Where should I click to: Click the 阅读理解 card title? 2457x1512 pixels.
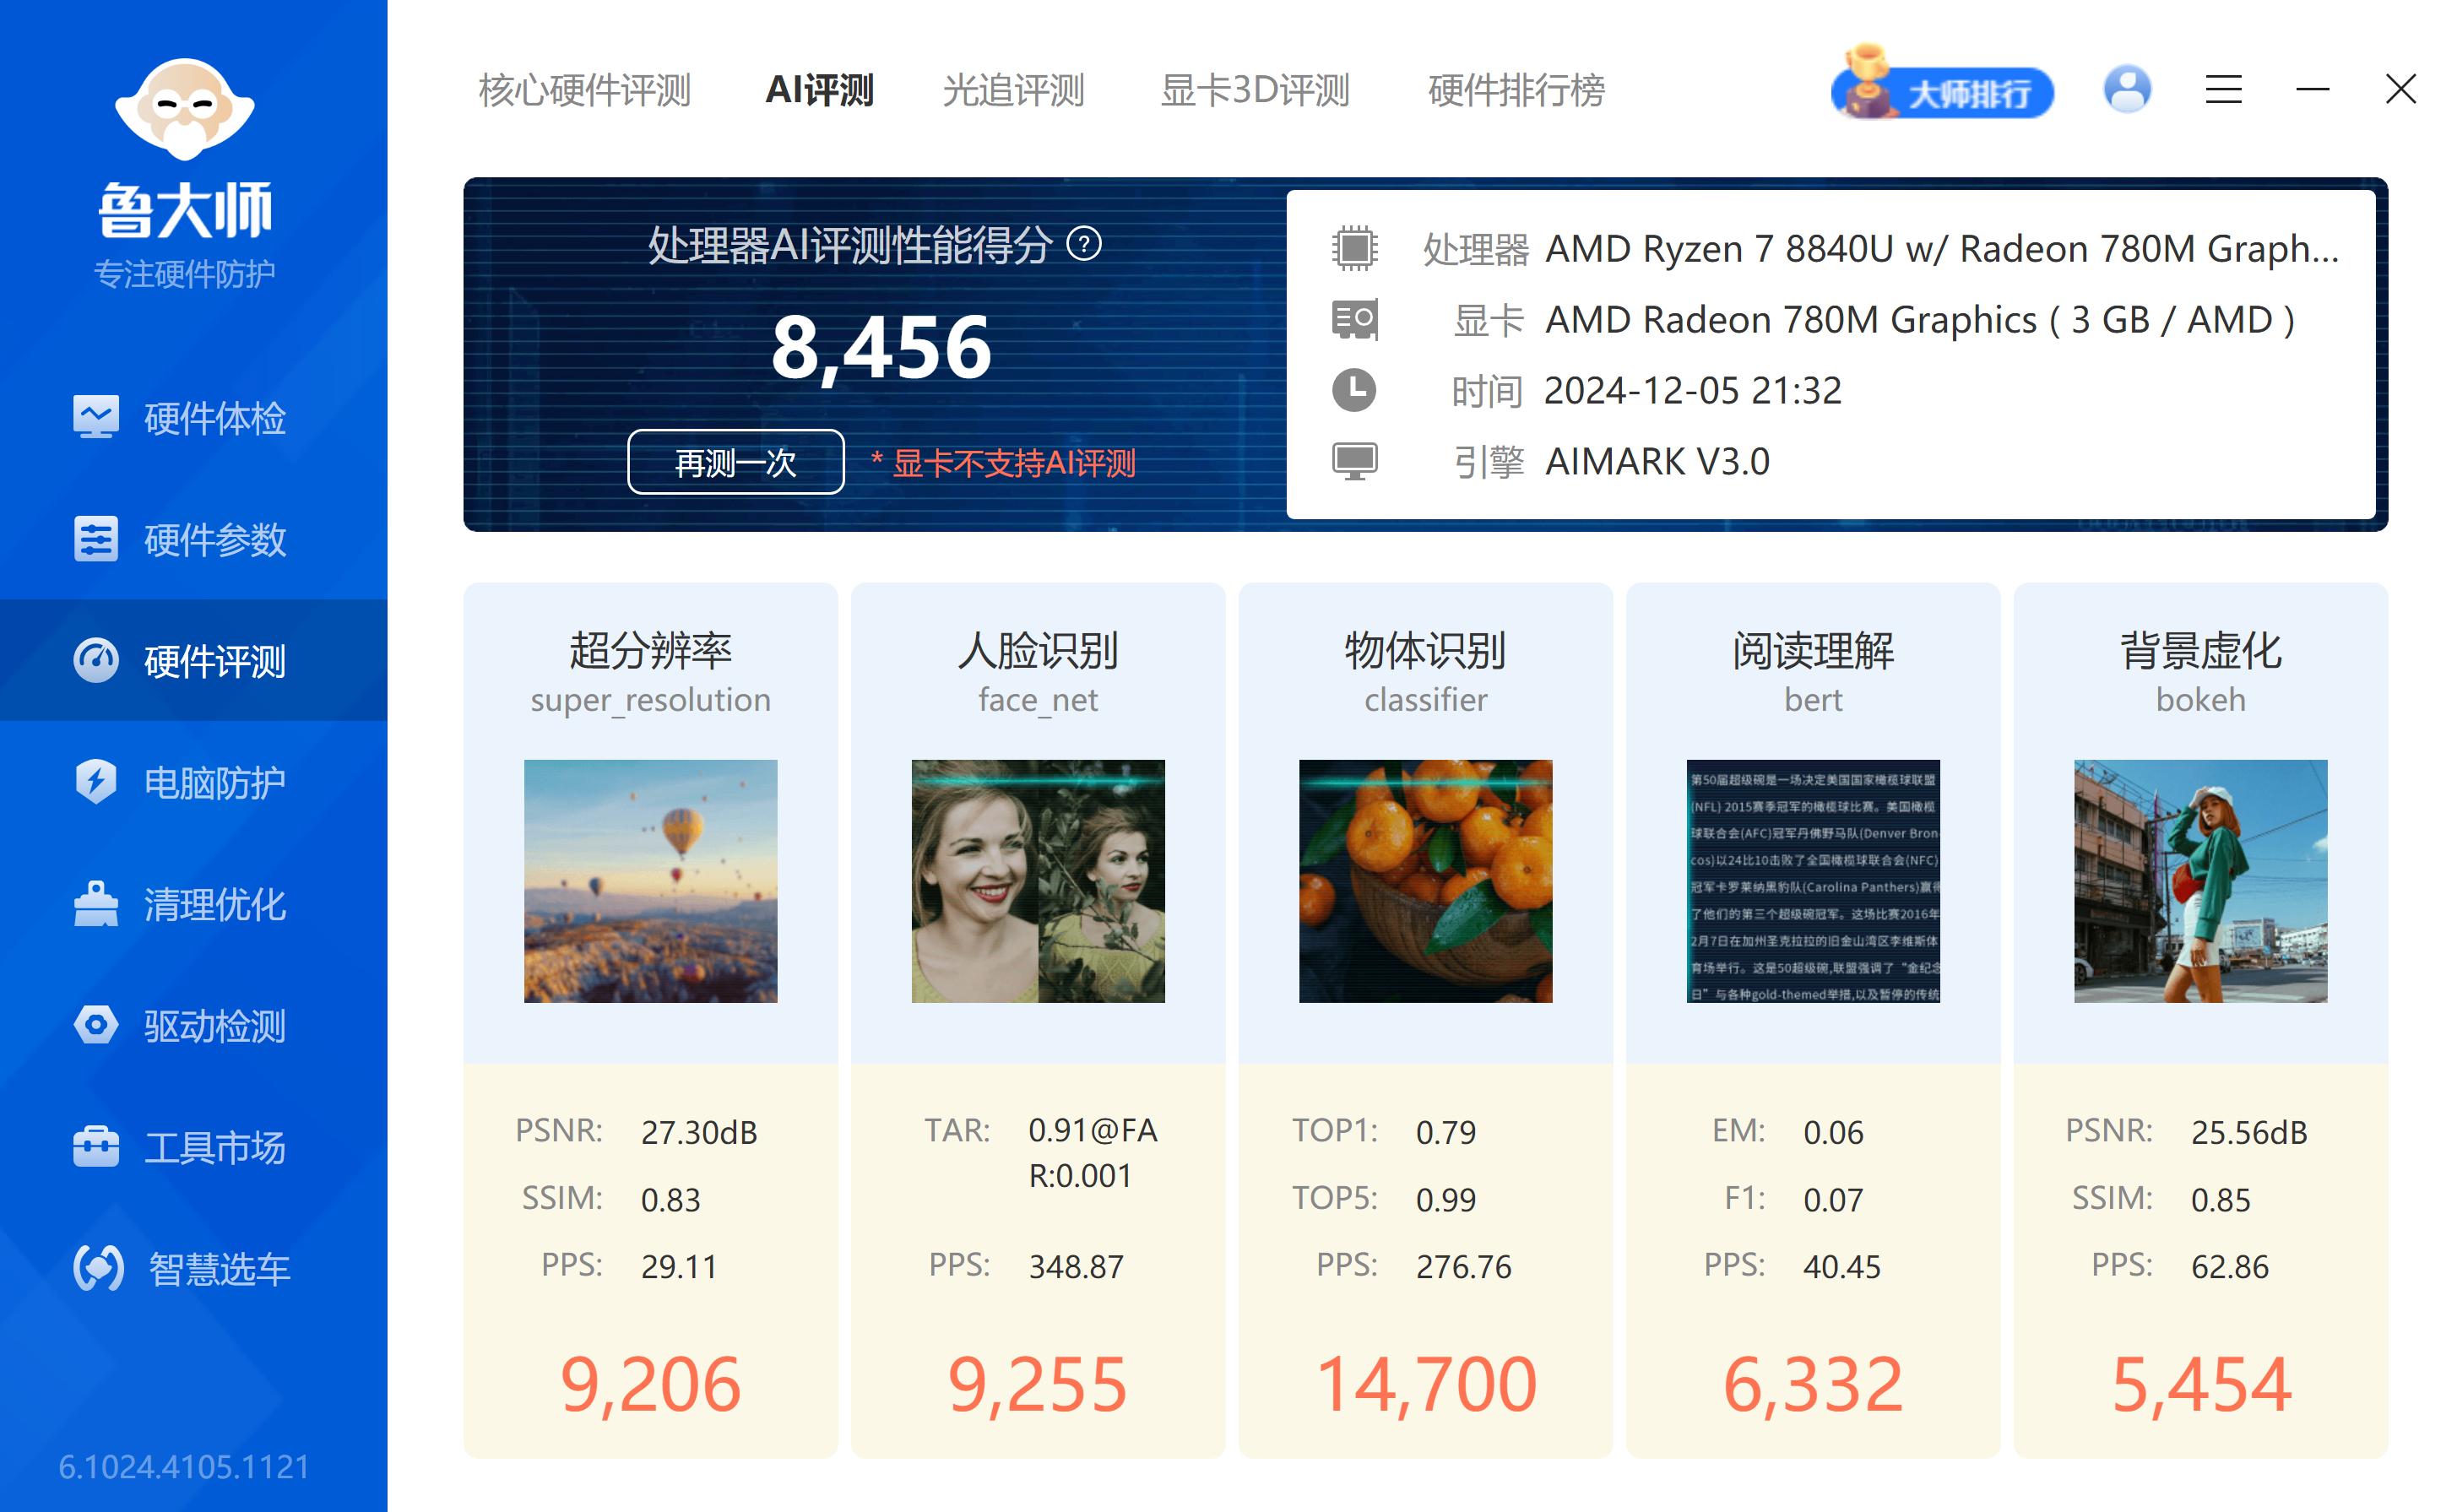pyautogui.click(x=1813, y=650)
